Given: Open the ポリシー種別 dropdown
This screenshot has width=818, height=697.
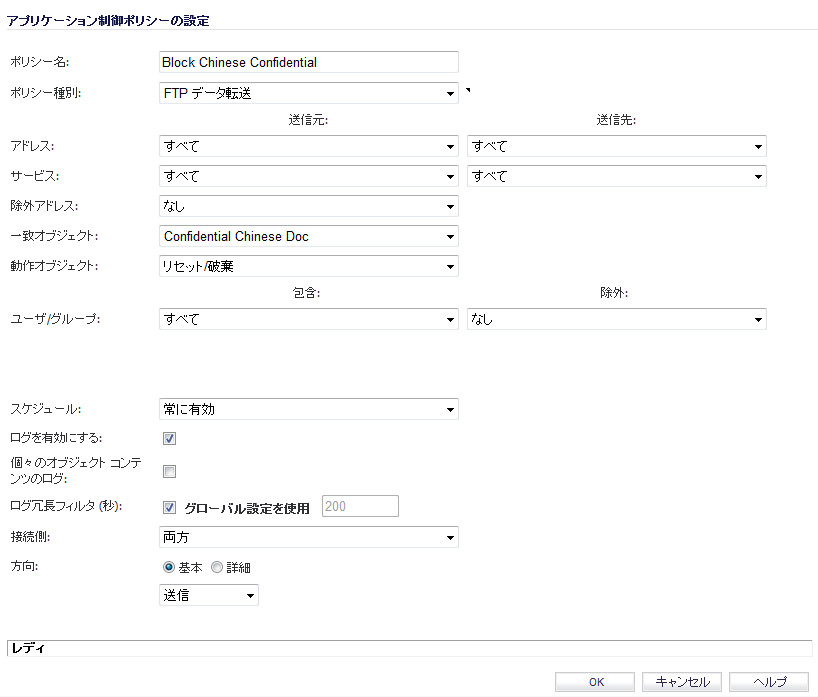Looking at the screenshot, I should [x=308, y=93].
